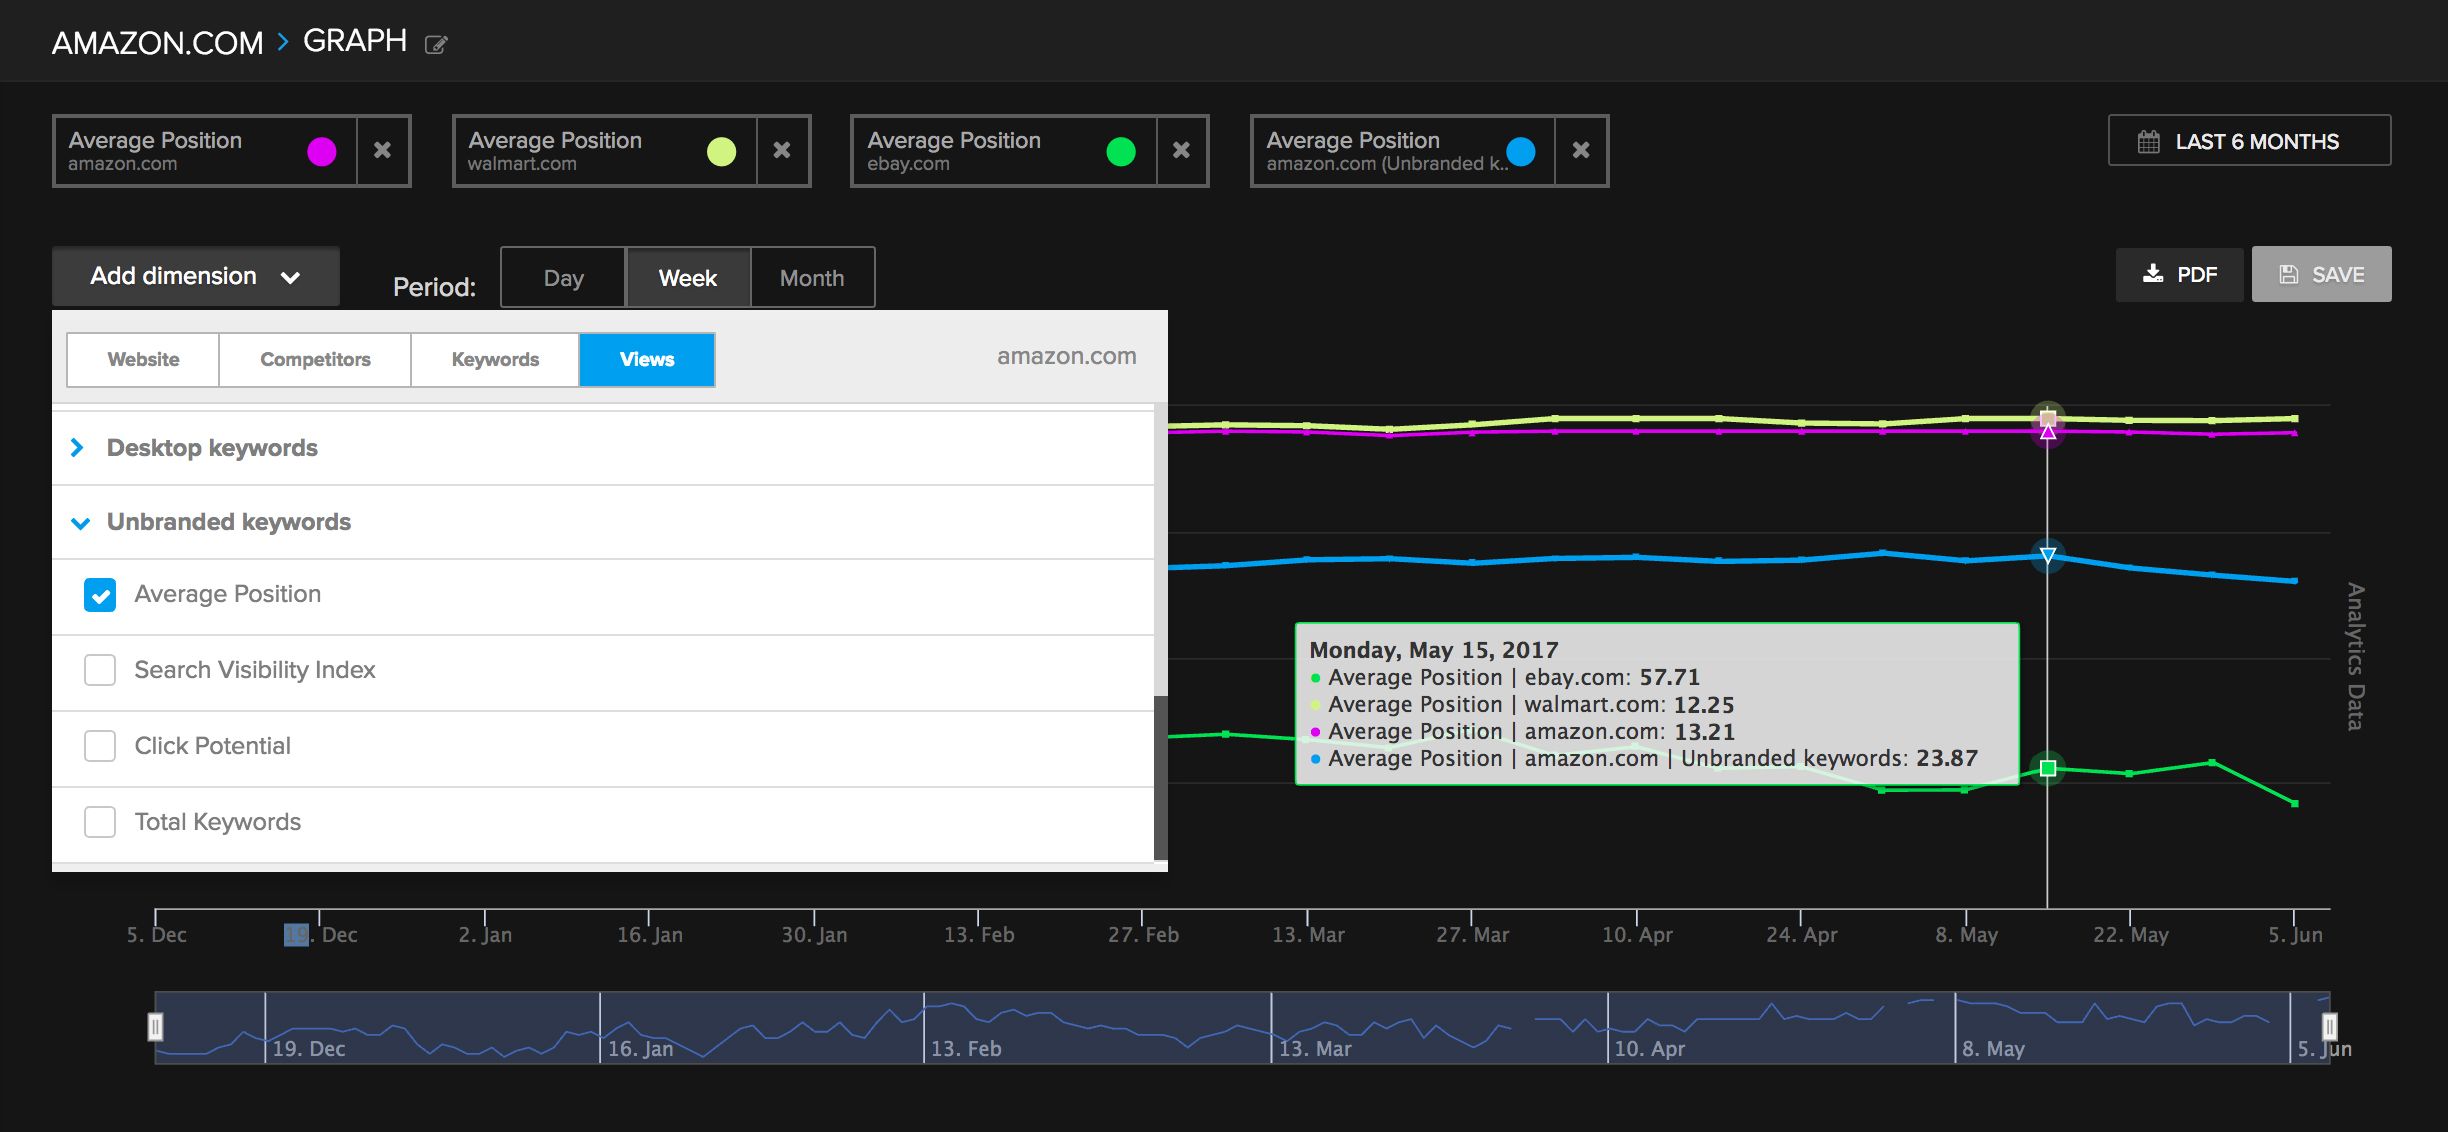2448x1132 pixels.
Task: Click the magenta triangle marker on amazon line
Action: 2047,432
